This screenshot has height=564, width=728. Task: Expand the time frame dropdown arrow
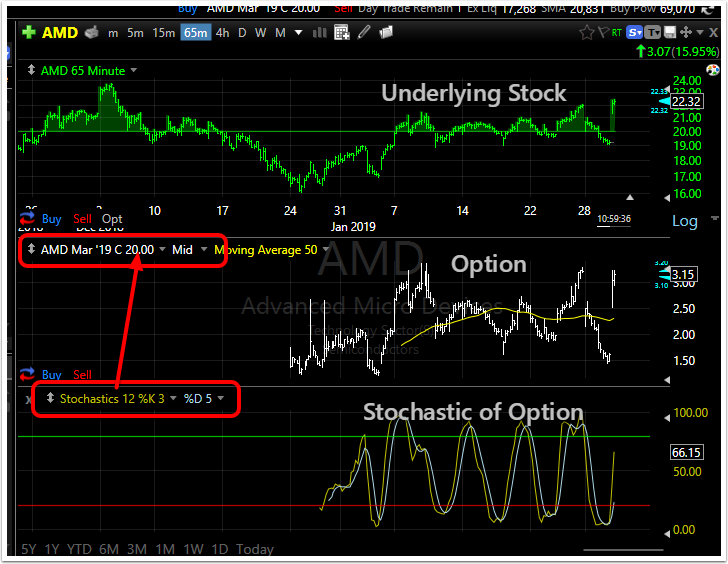click(x=299, y=33)
